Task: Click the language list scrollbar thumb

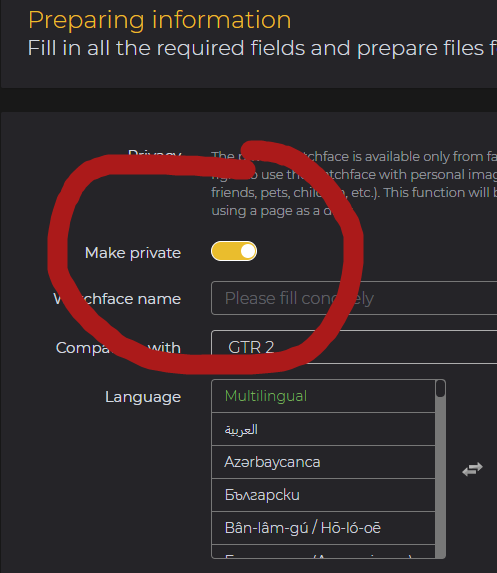Action: [x=440, y=389]
